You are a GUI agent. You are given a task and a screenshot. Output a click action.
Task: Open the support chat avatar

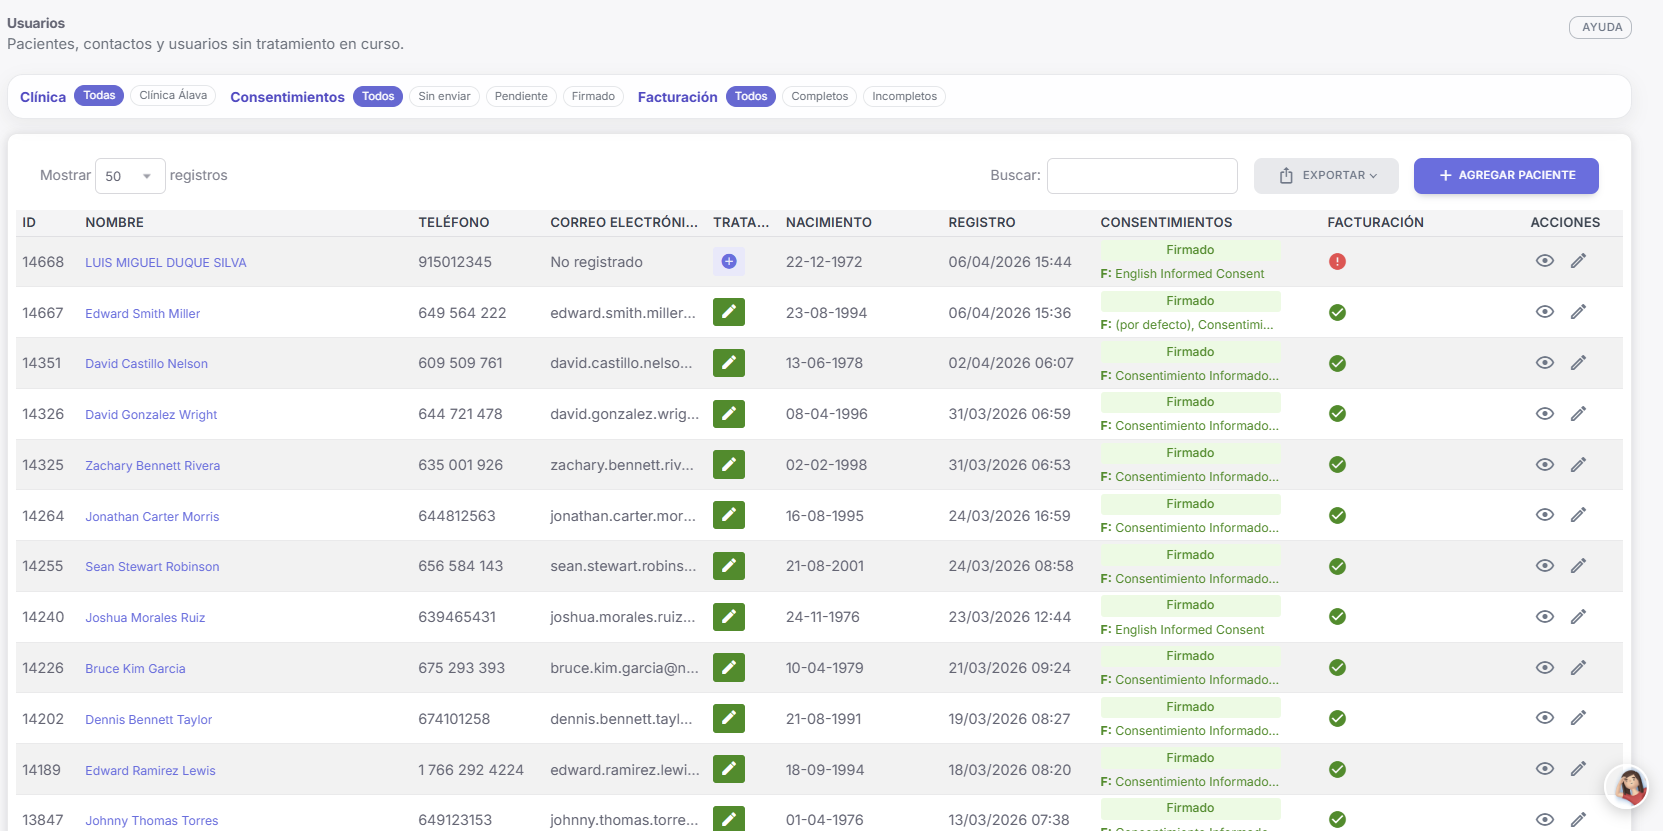tap(1628, 786)
